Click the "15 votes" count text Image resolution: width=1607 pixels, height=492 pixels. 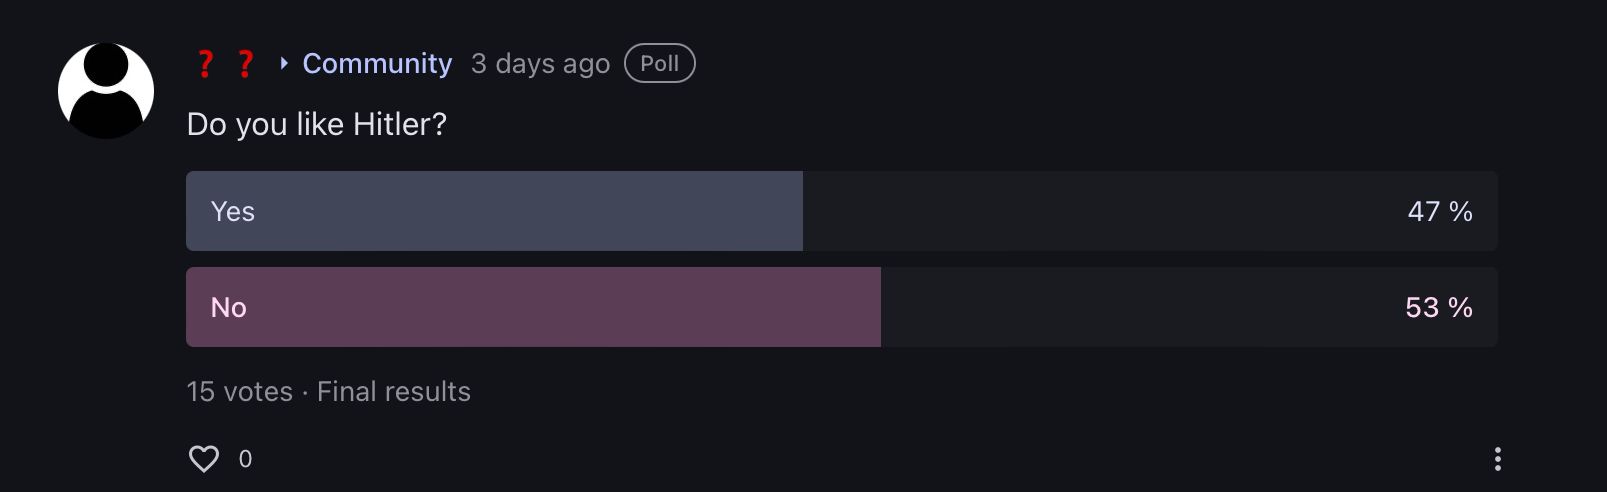tap(239, 391)
